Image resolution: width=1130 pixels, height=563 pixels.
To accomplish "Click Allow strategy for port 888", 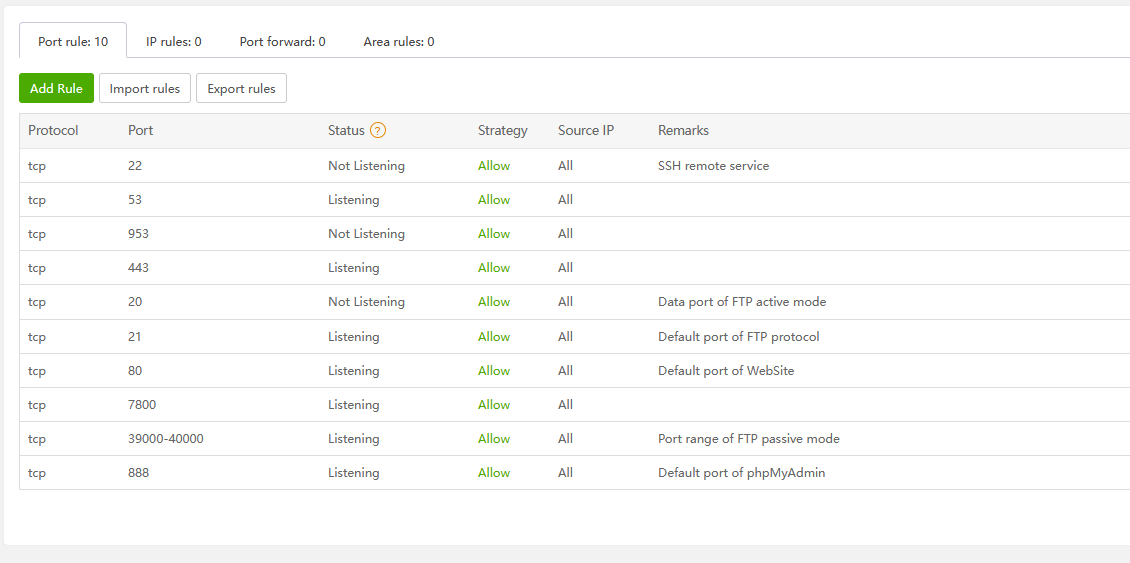I will (494, 473).
